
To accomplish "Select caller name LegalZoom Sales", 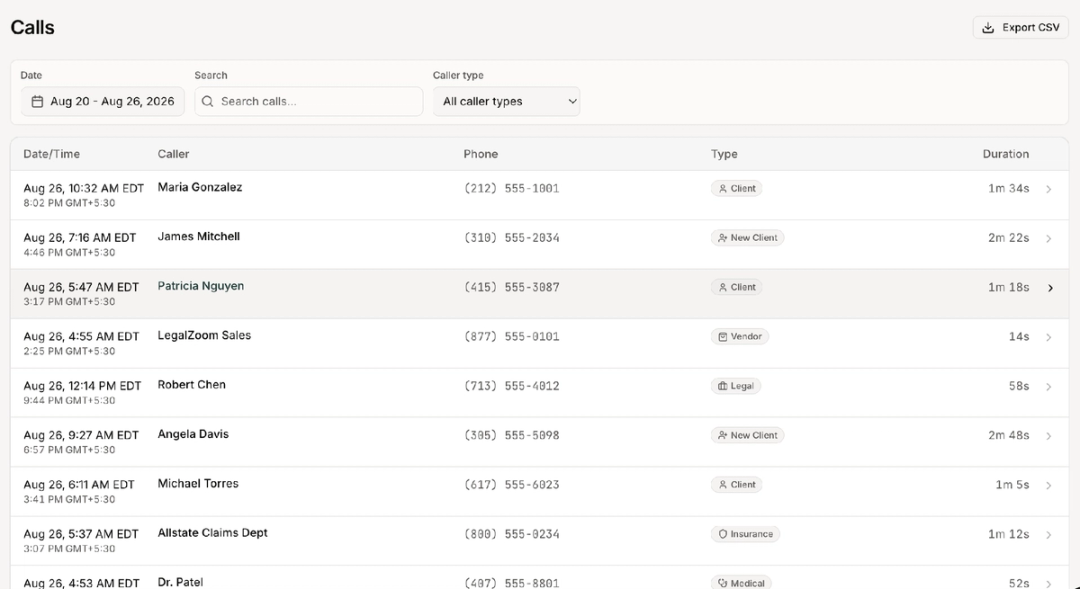I will [x=205, y=335].
